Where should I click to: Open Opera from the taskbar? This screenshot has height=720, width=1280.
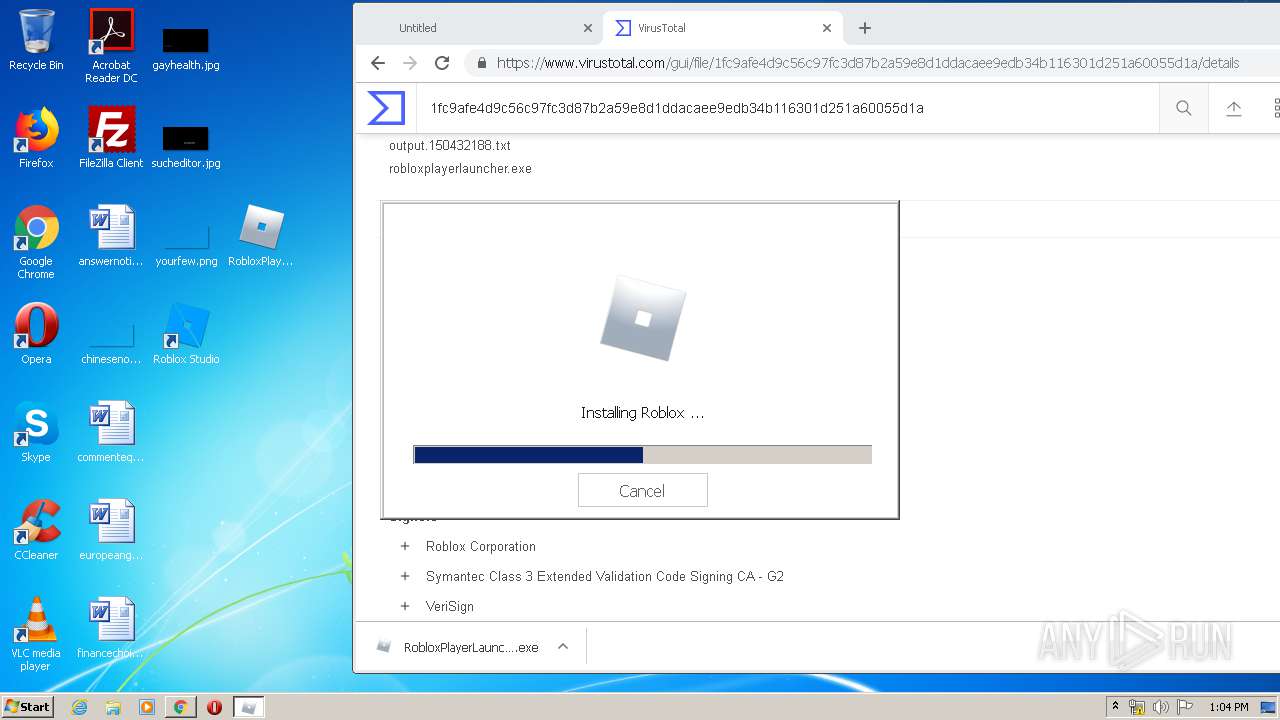(x=214, y=707)
